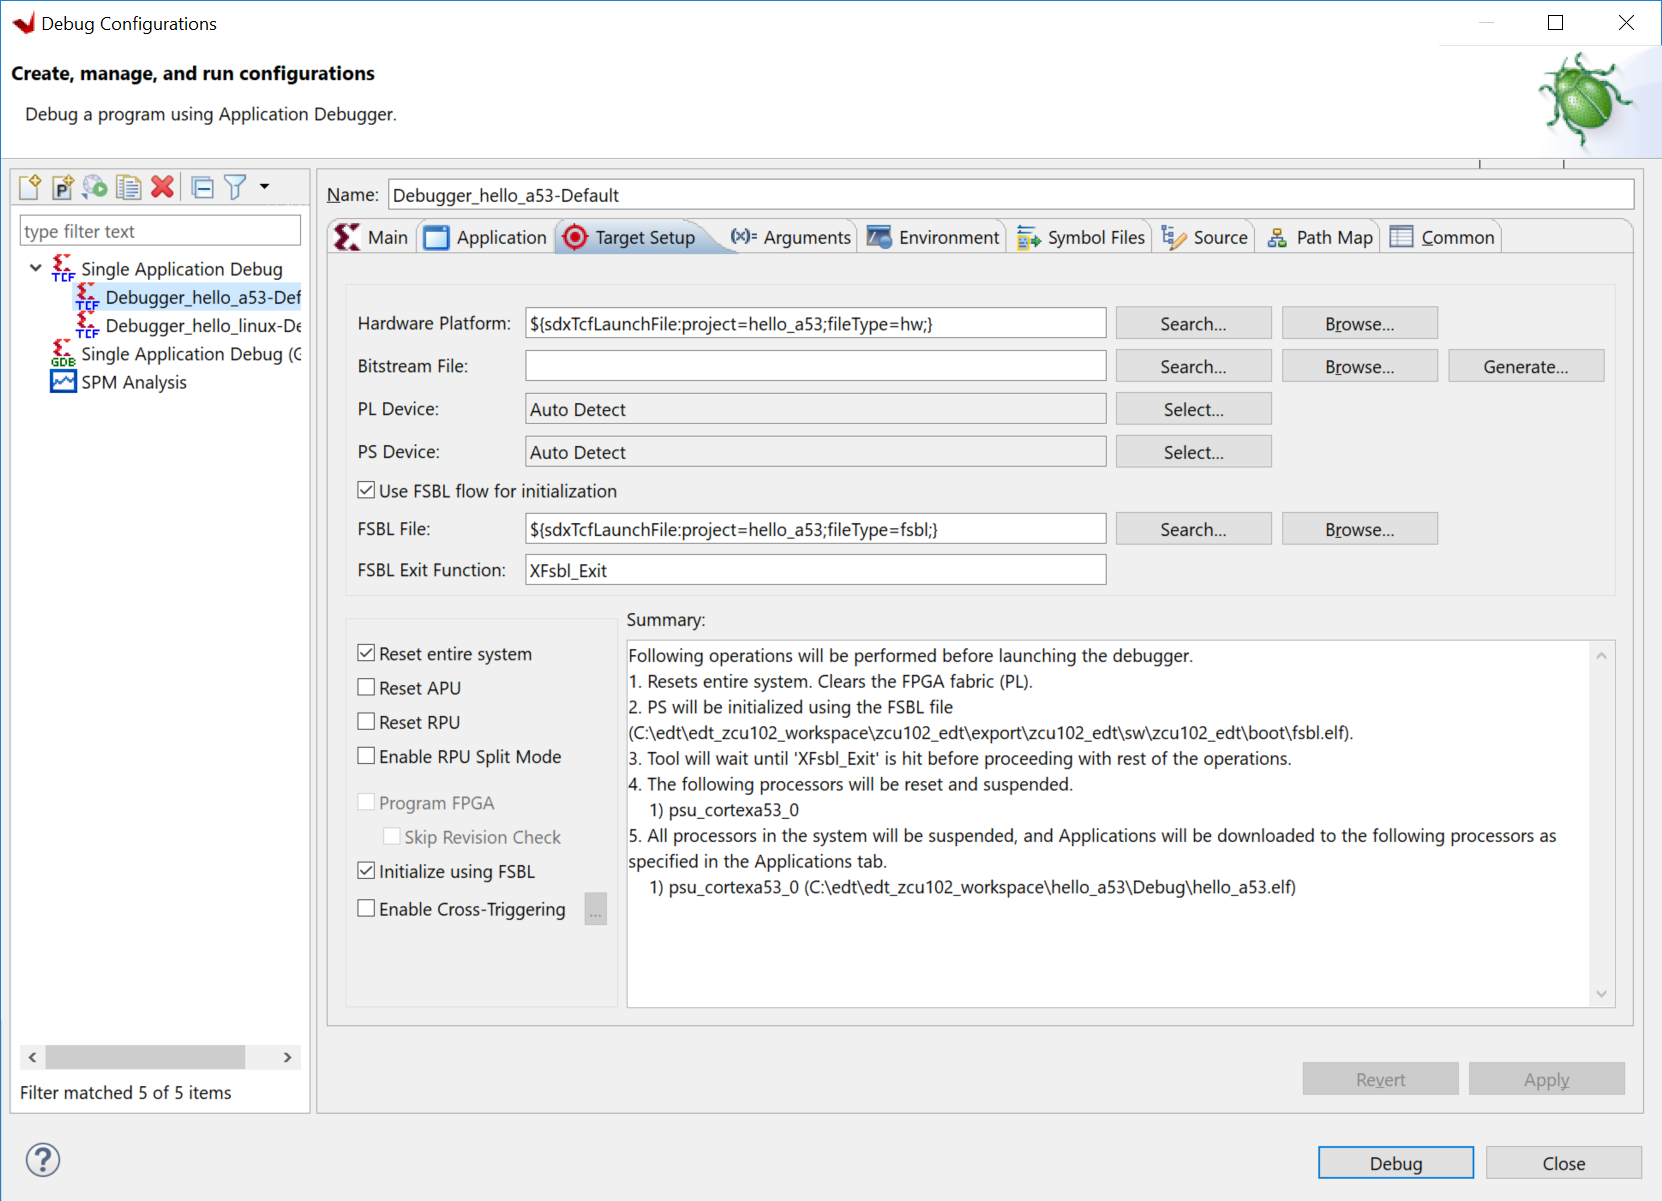
Task: Click in the type filter text field
Action: coord(160,231)
